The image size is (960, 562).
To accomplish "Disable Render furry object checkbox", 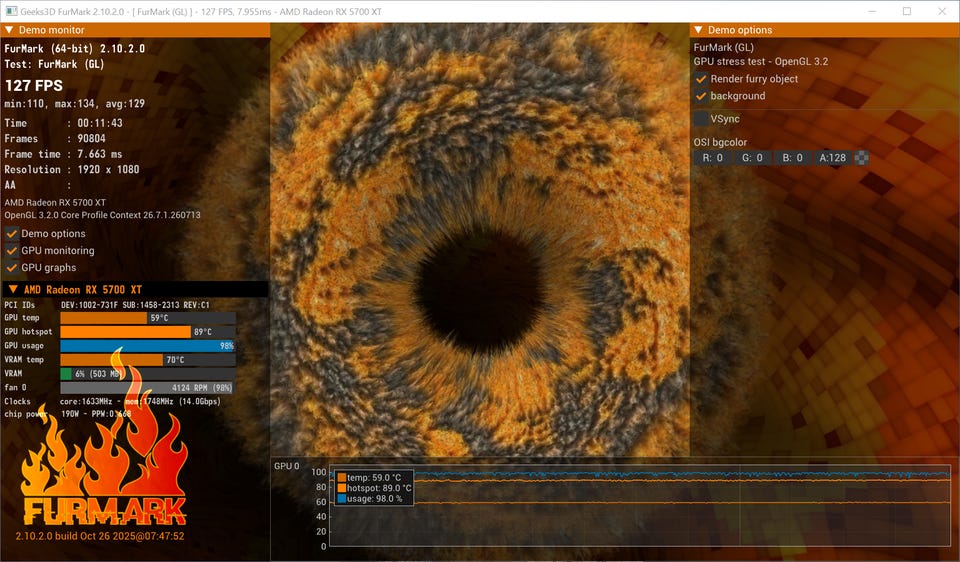I will [x=701, y=79].
